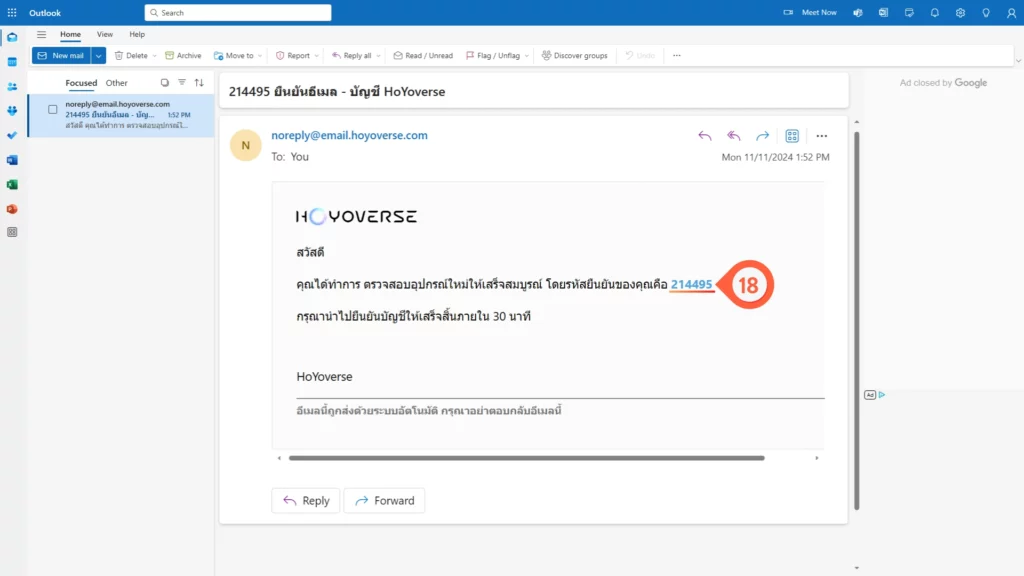Switch to the View ribbon tab

pos(104,35)
